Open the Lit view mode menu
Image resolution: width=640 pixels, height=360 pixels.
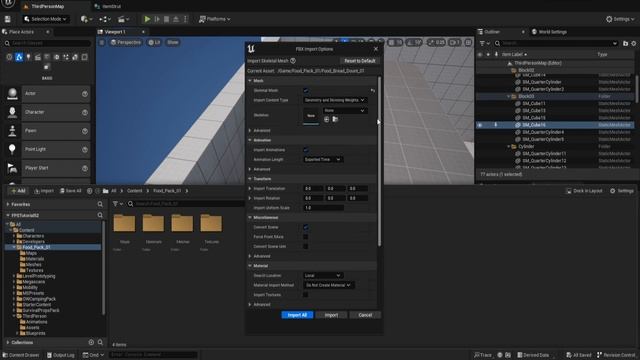[154, 42]
